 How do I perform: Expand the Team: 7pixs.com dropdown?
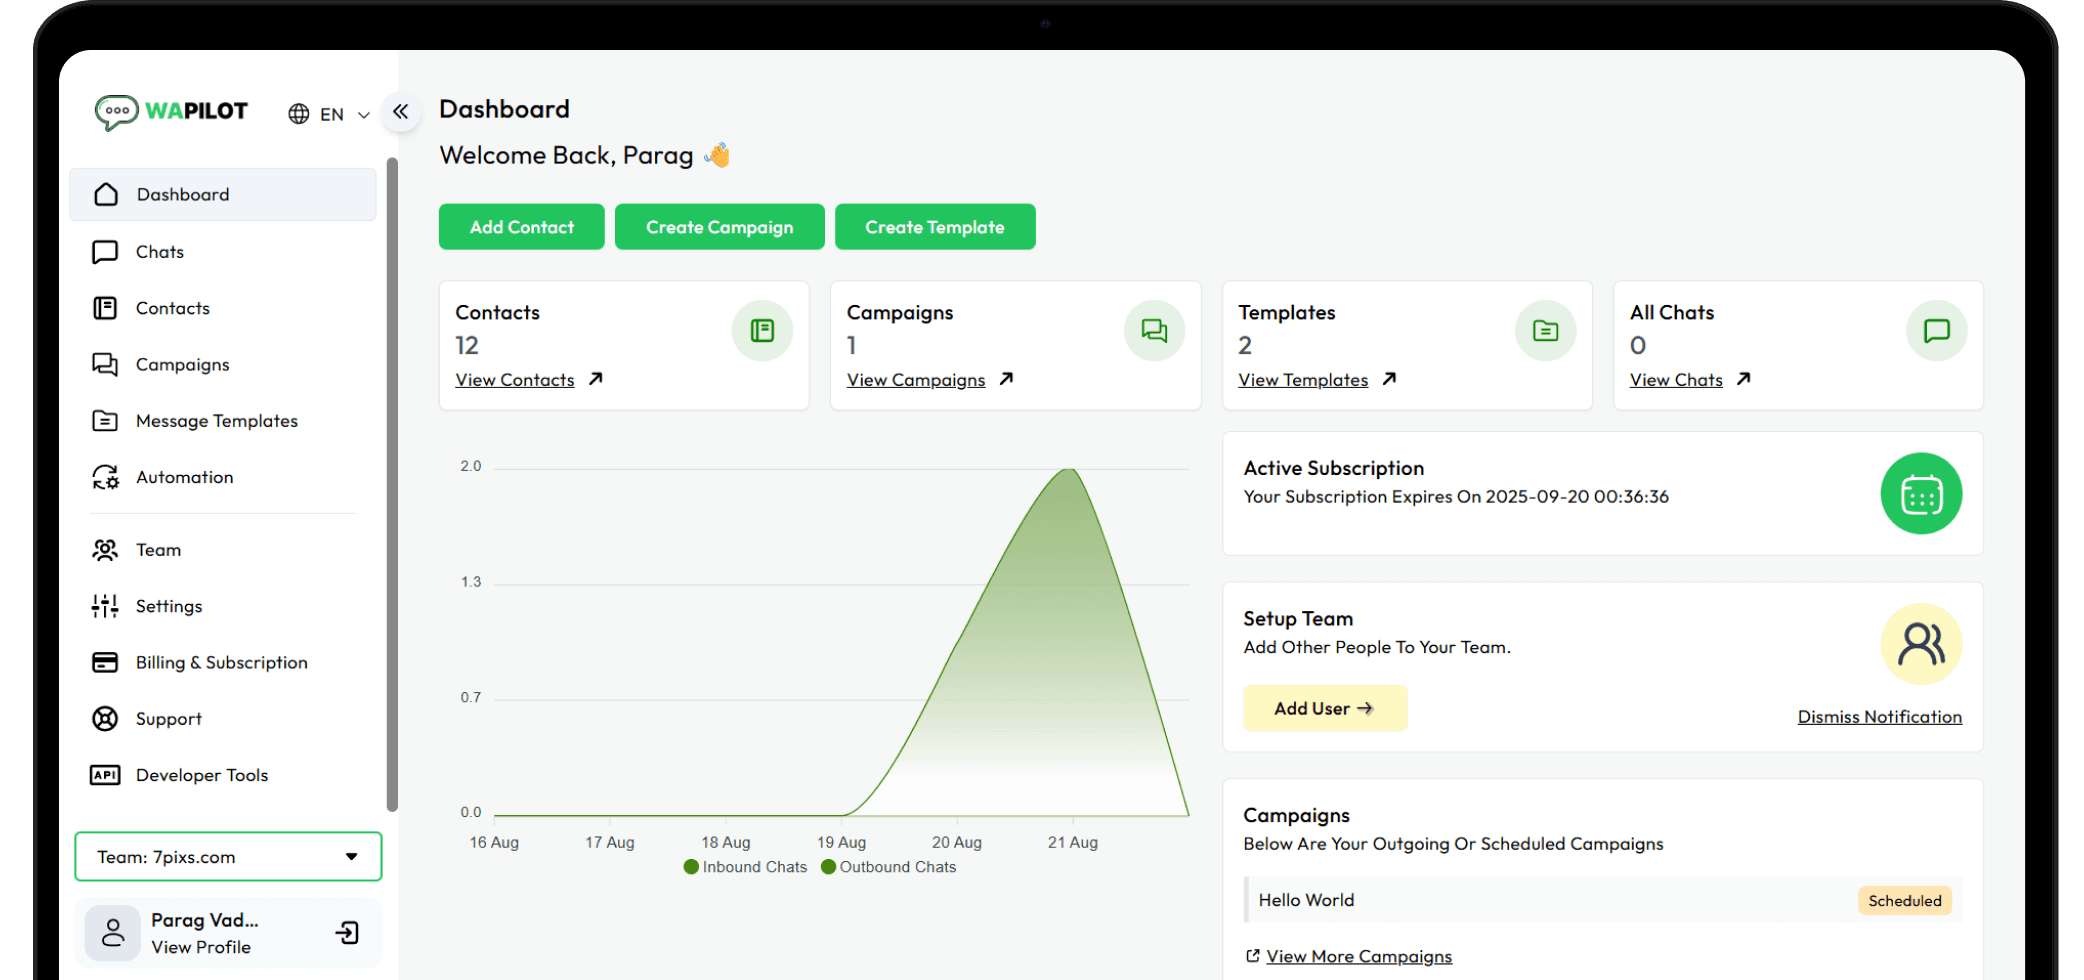(228, 857)
